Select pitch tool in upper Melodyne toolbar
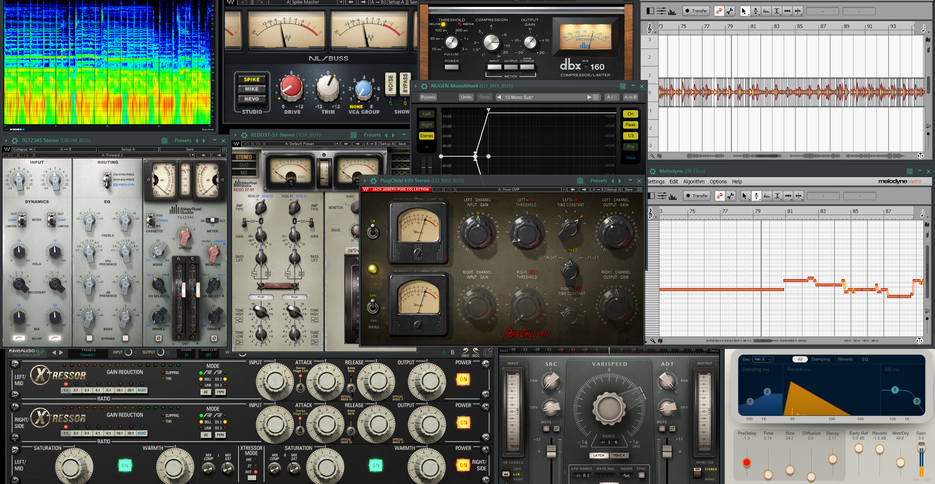The height and width of the screenshot is (484, 935). point(756,11)
